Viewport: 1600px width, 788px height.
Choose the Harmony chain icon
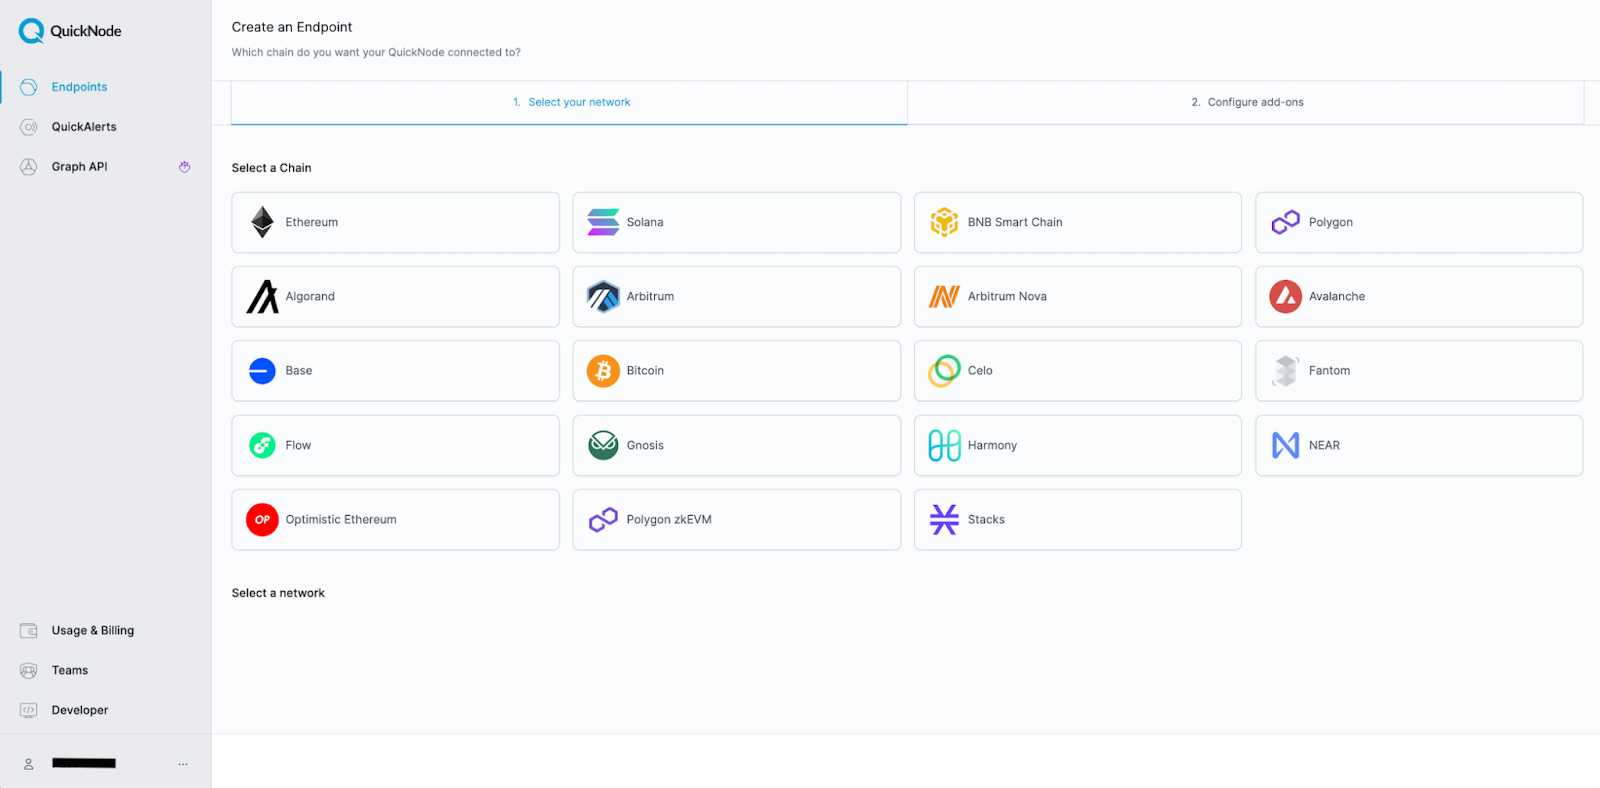[944, 445]
